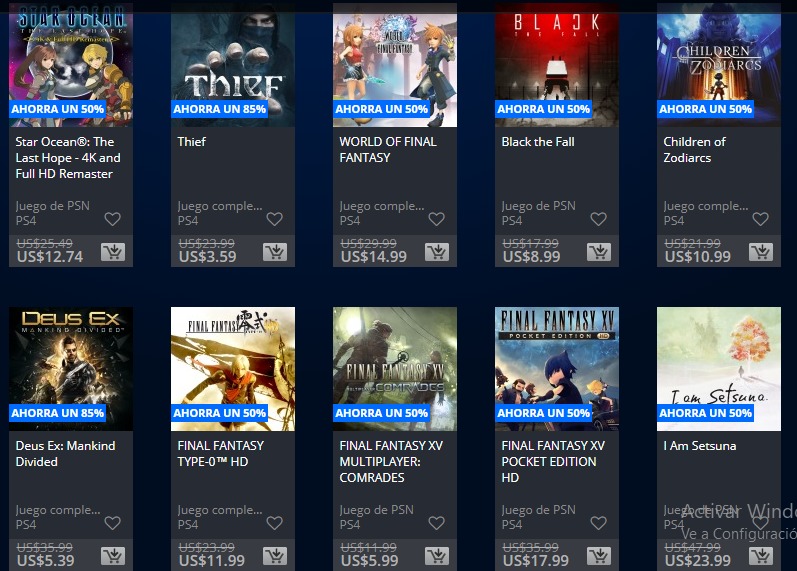Add Children of Zodiarcs to cart
Image resolution: width=797 pixels, height=571 pixels.
tap(760, 252)
